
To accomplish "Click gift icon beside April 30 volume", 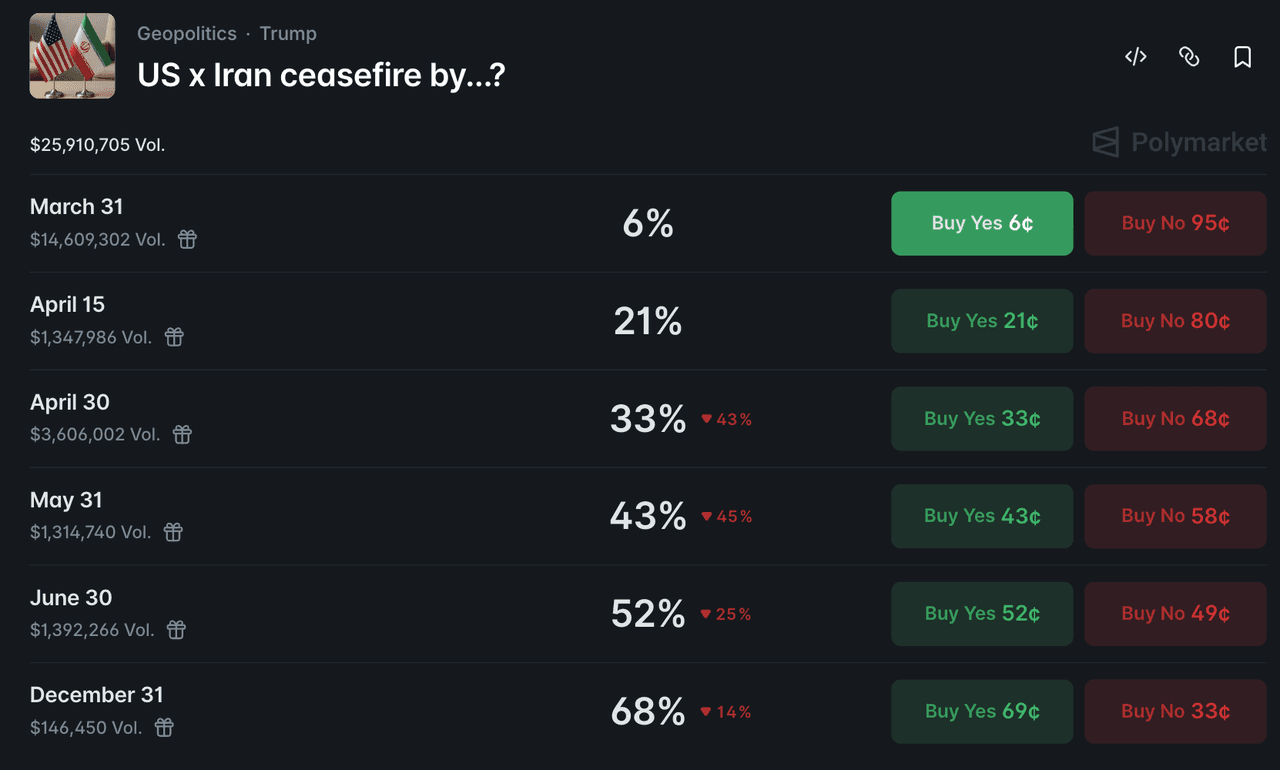I will 182,435.
